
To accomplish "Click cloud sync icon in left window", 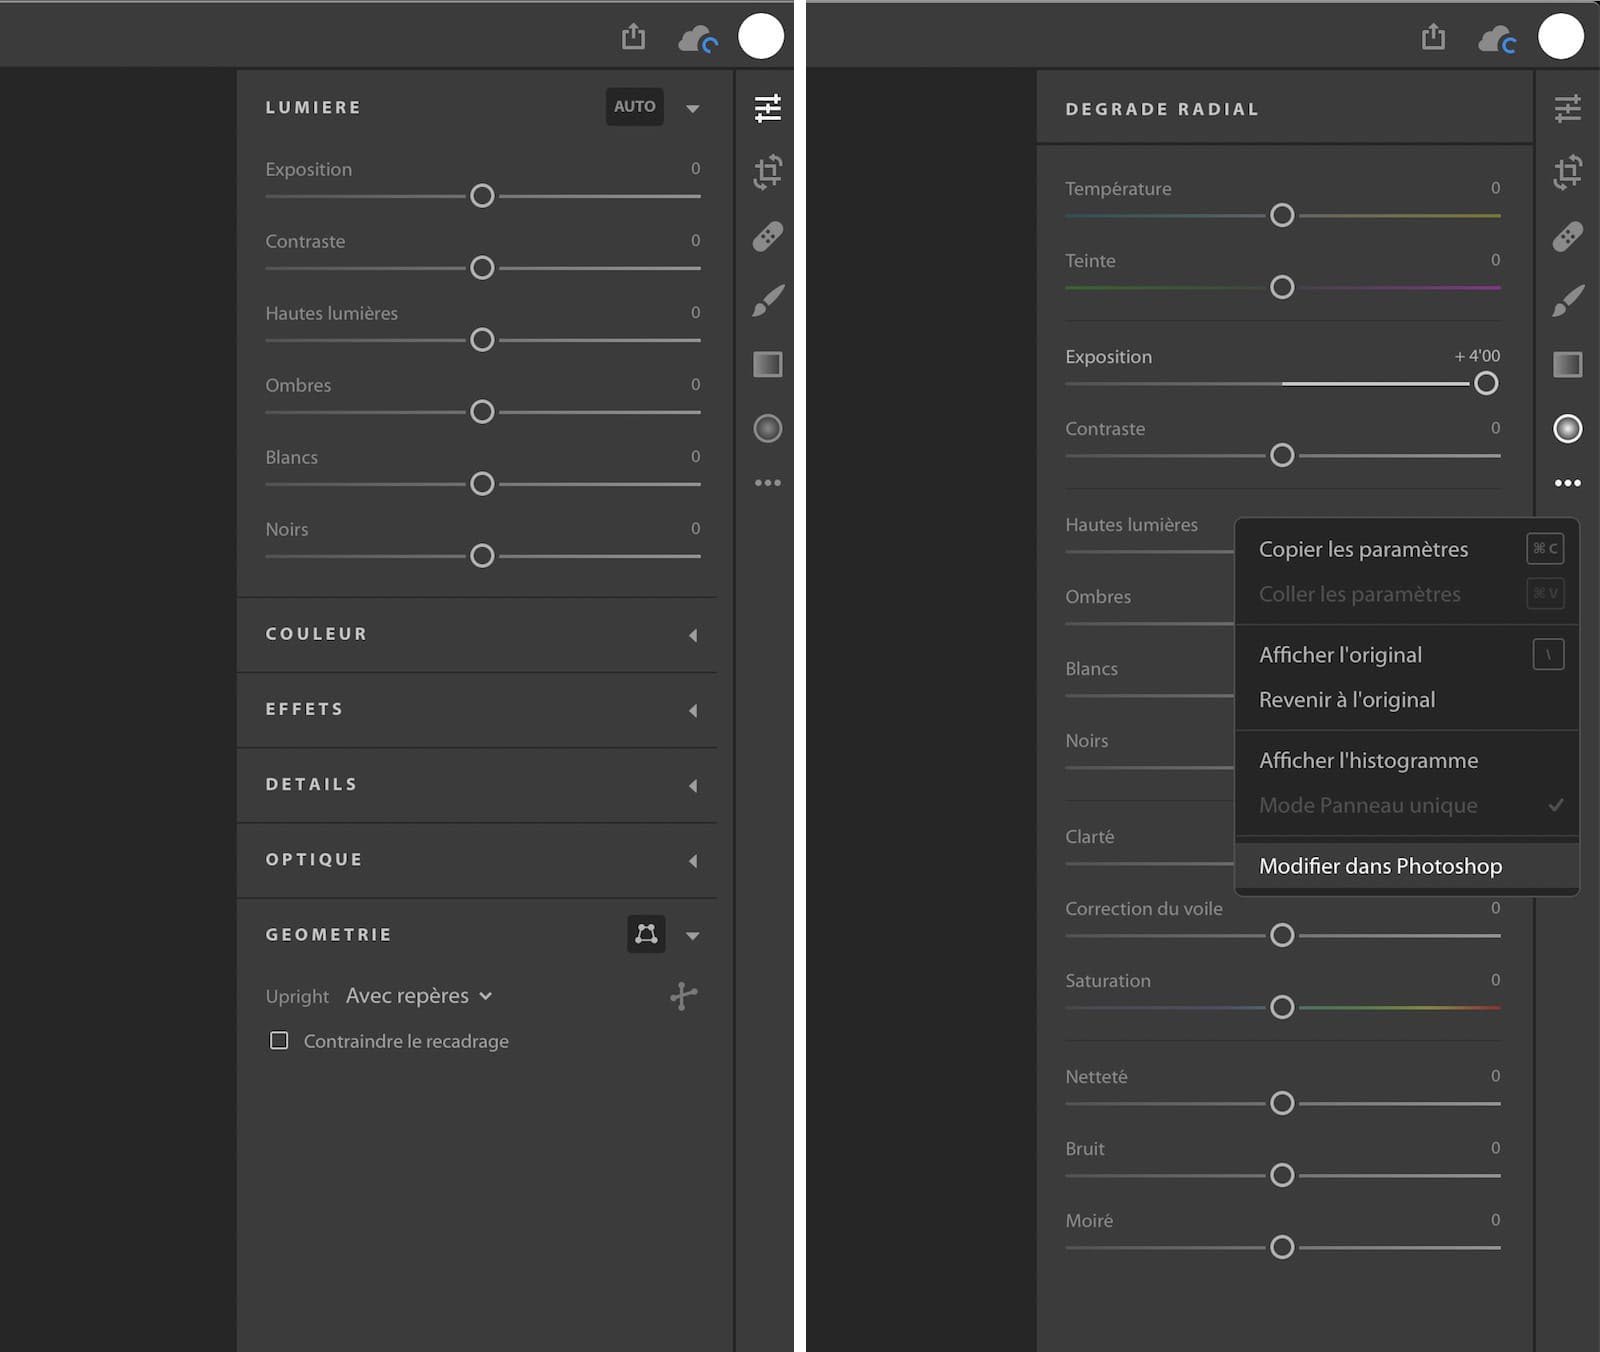I will tap(698, 39).
